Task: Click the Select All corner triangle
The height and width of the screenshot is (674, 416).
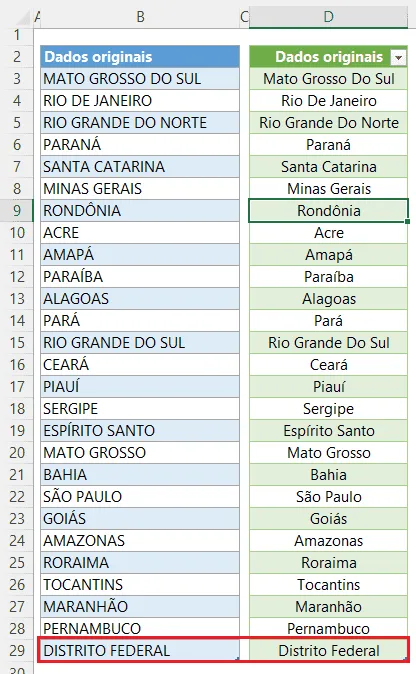Action: click(x=25, y=17)
